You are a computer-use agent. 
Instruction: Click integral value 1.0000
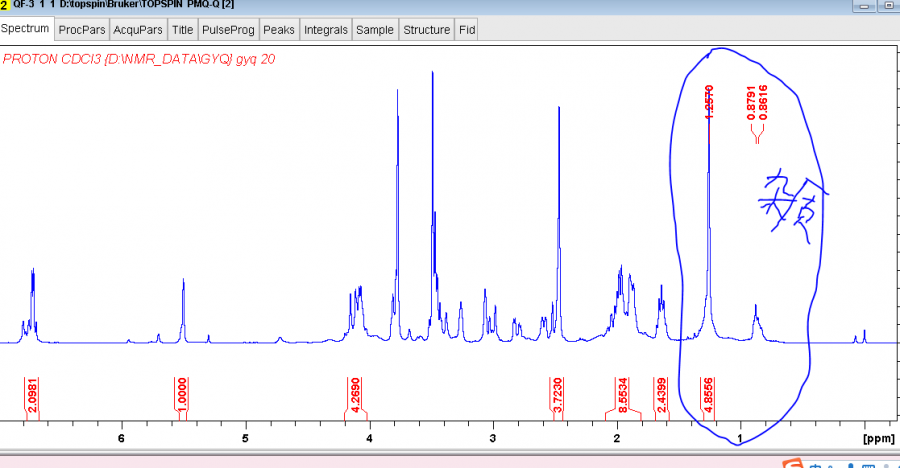182,395
